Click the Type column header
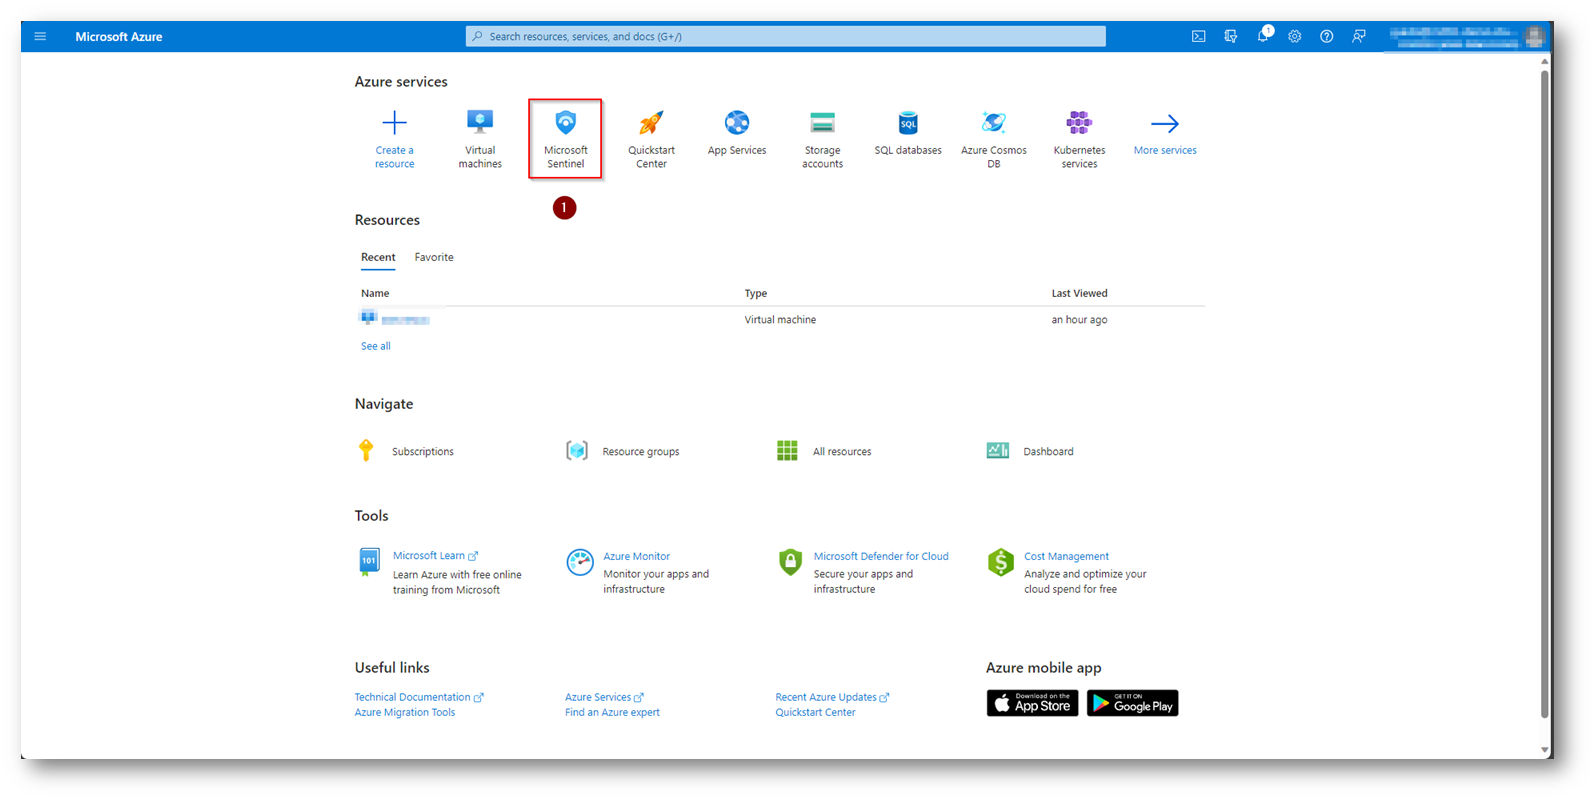The image size is (1596, 801). 756,293
